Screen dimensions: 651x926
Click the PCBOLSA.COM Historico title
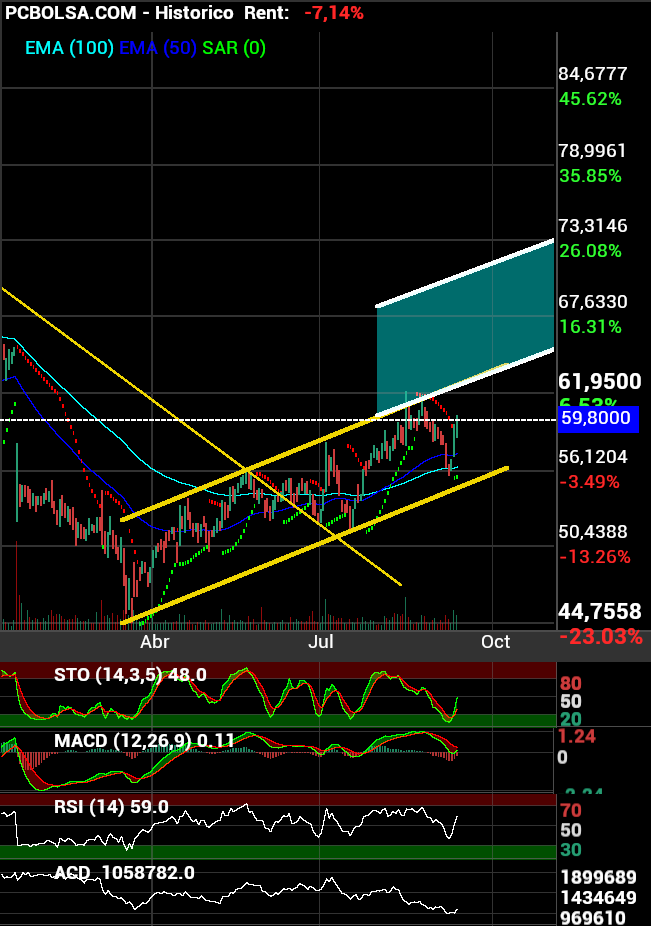tap(119, 13)
